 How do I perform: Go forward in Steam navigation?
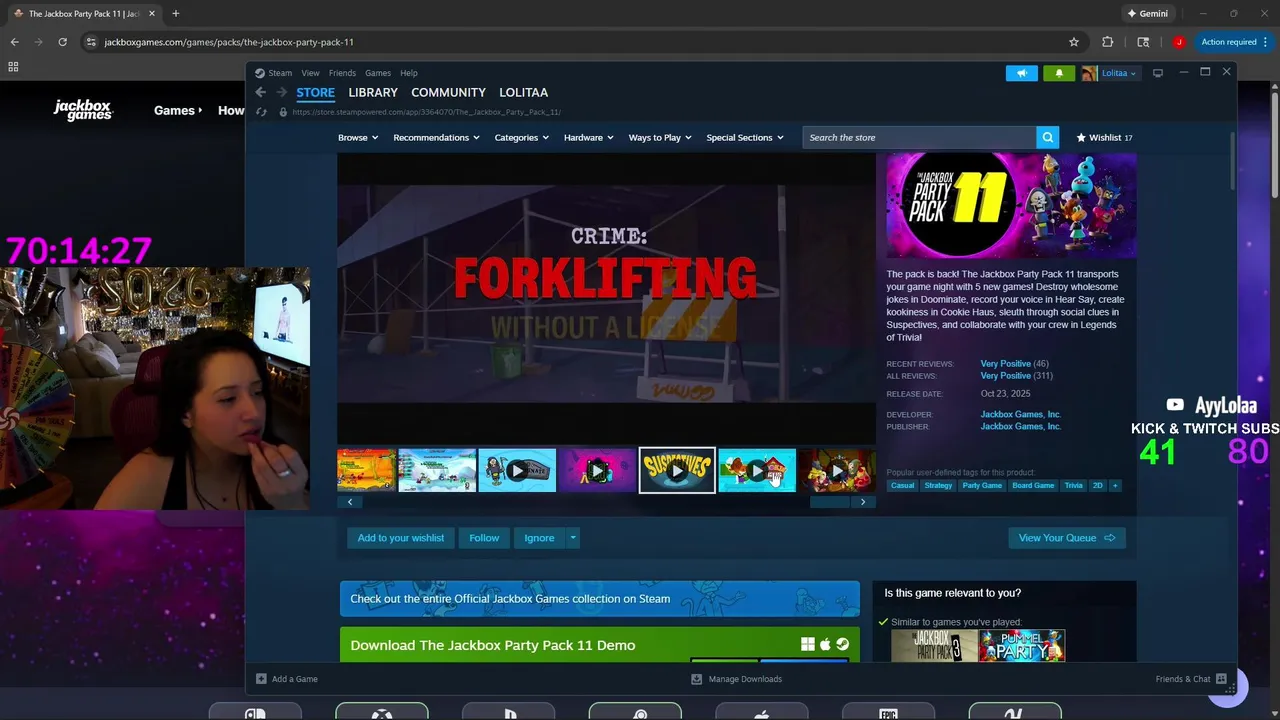(282, 92)
